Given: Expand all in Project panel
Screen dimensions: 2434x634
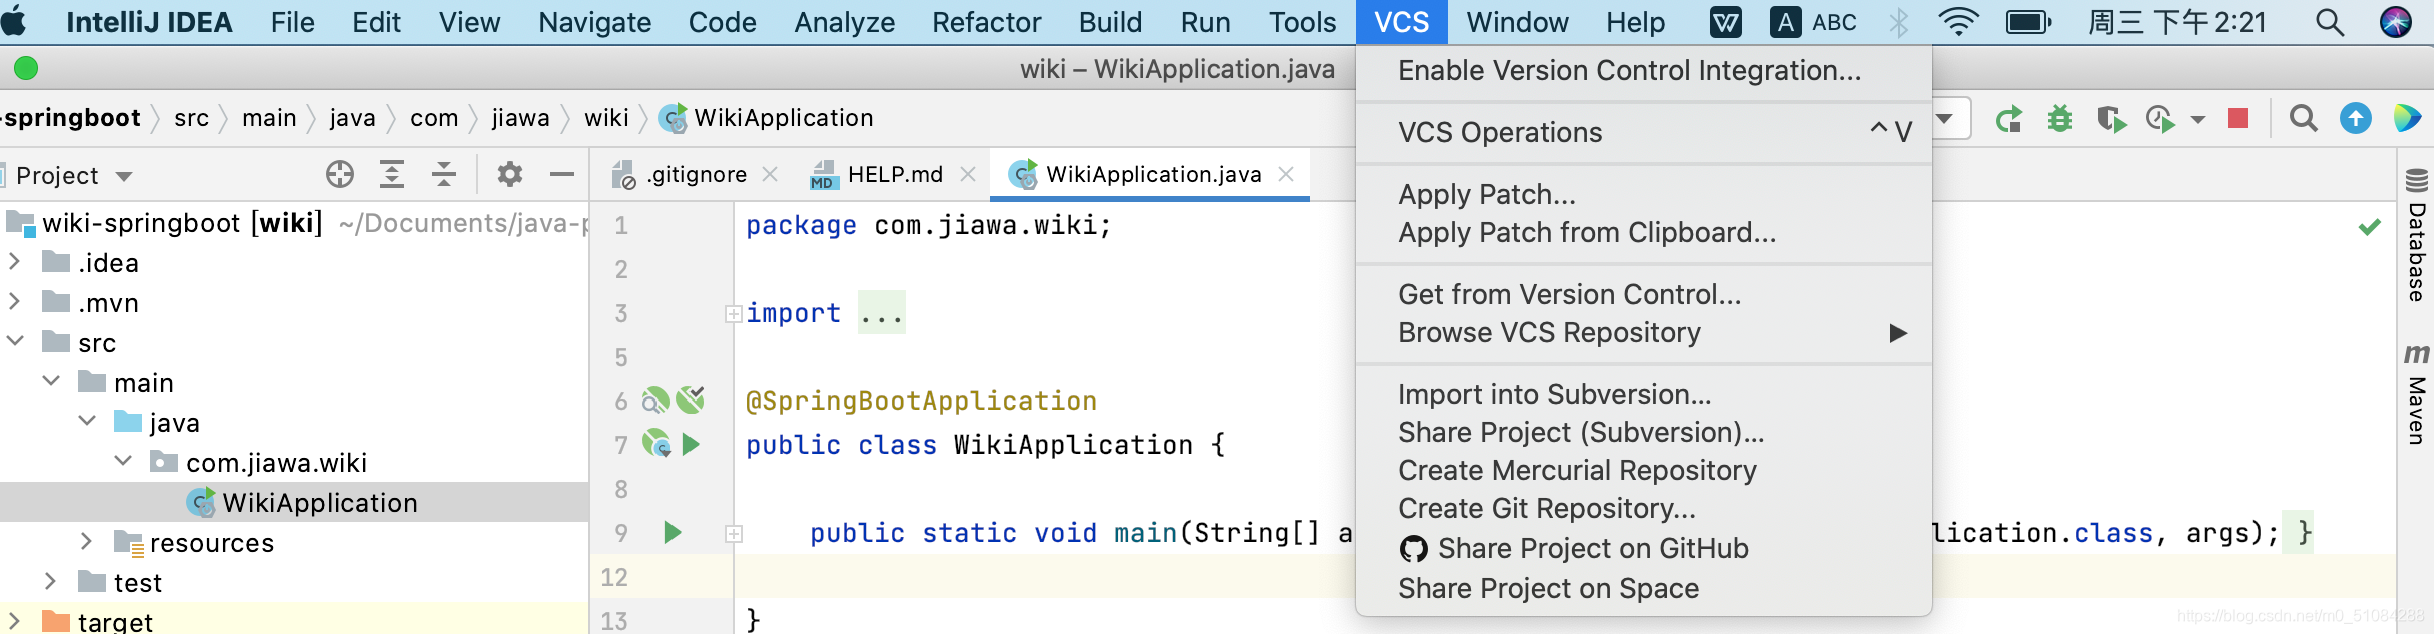Looking at the screenshot, I should (x=392, y=174).
